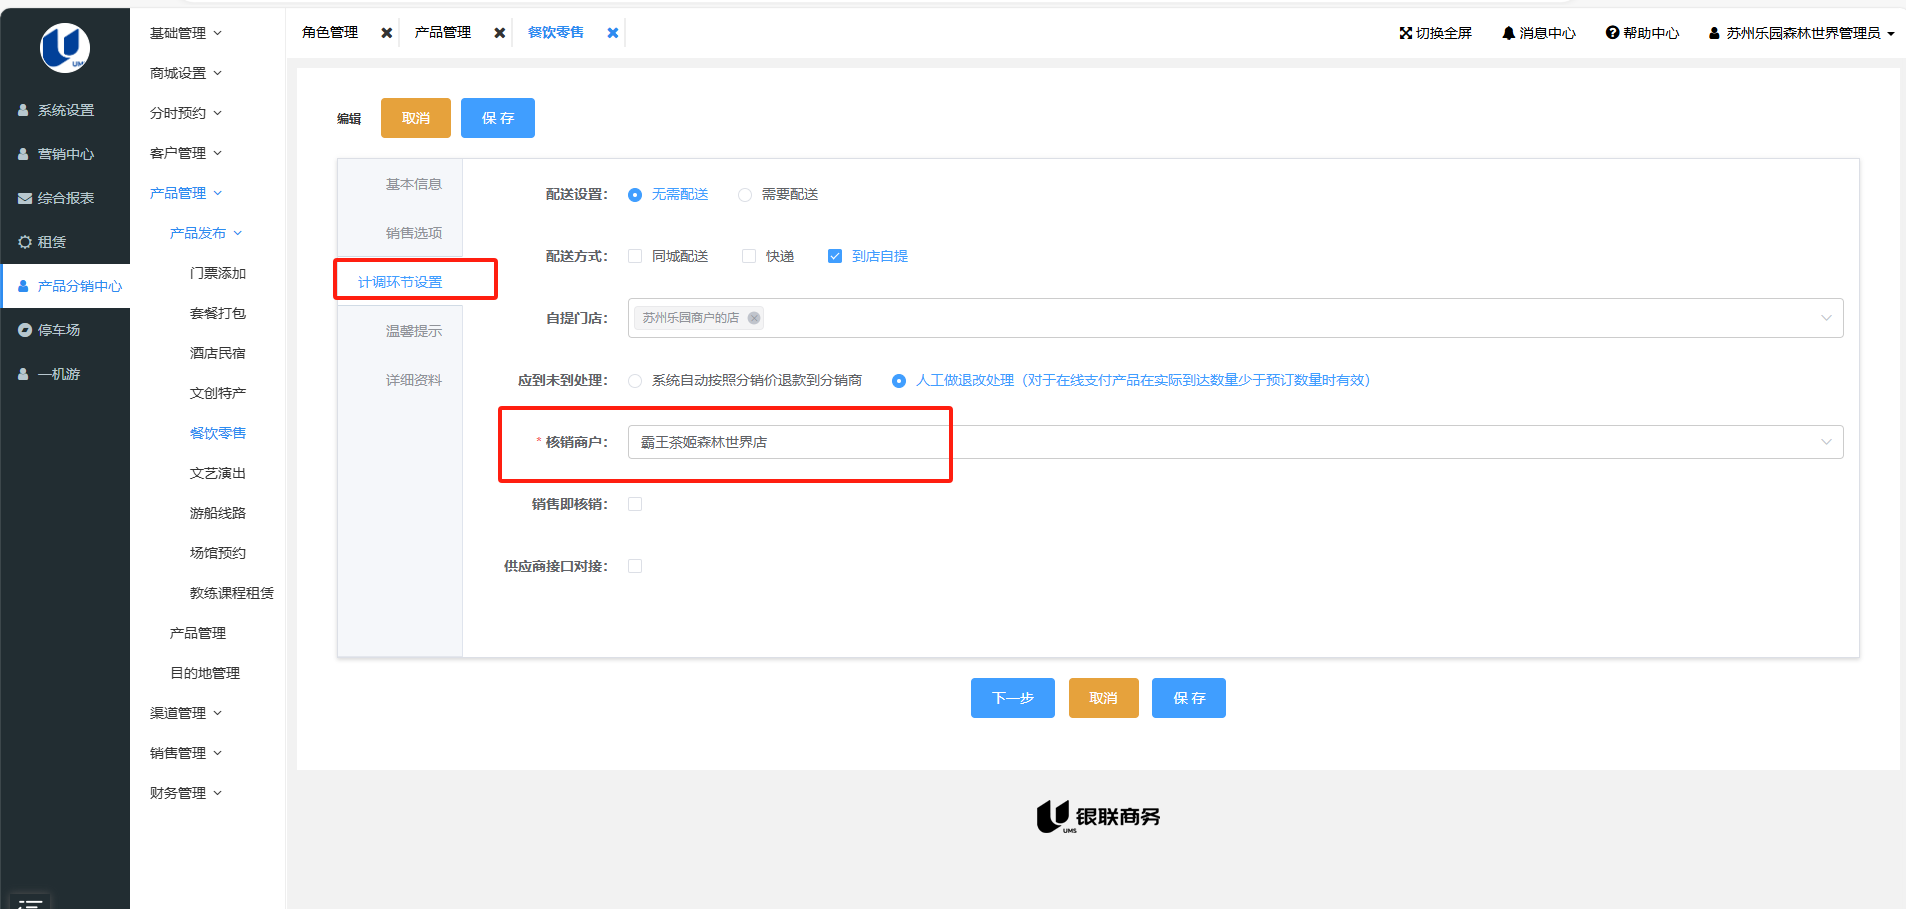1906x909 pixels.
Task: Select 餐饮零售 in the submenu
Action: [x=218, y=433]
